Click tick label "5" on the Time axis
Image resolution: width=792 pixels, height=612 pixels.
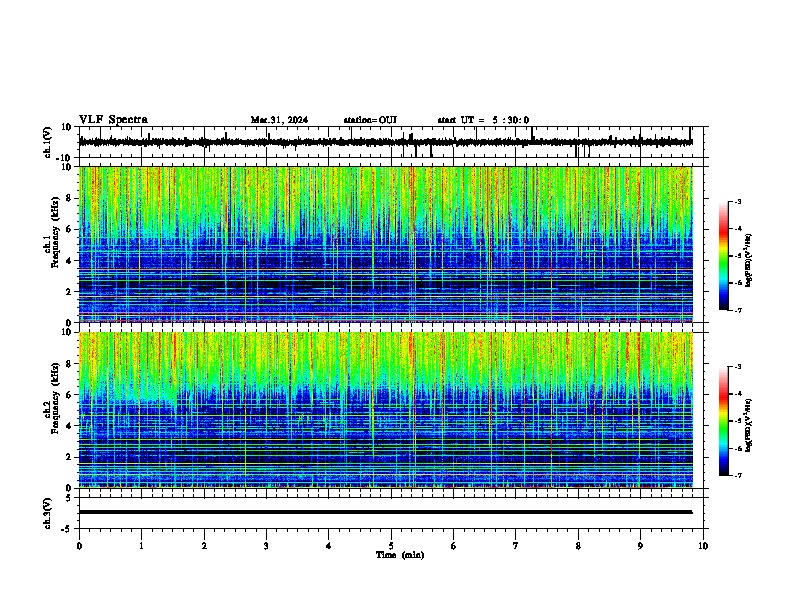pos(391,546)
